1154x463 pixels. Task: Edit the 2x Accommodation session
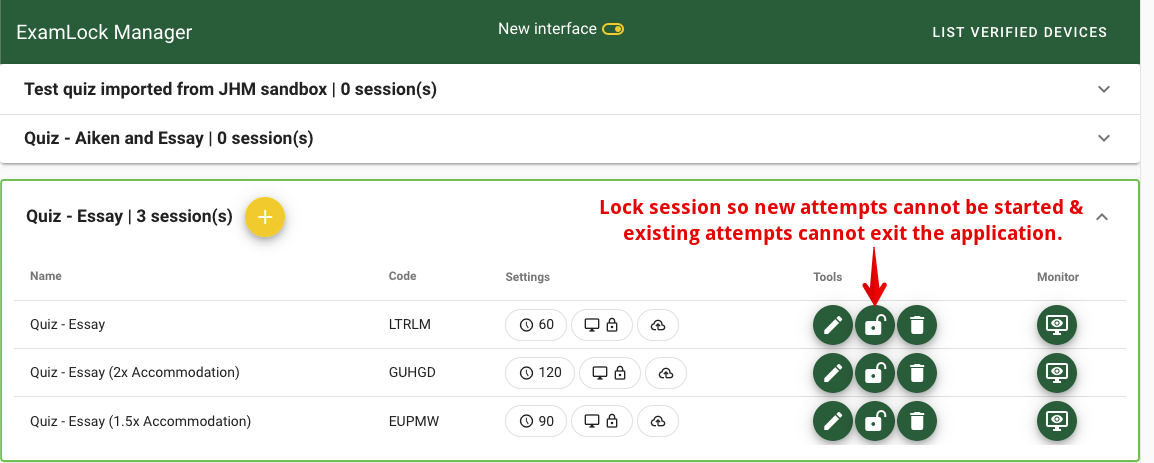tap(832, 373)
